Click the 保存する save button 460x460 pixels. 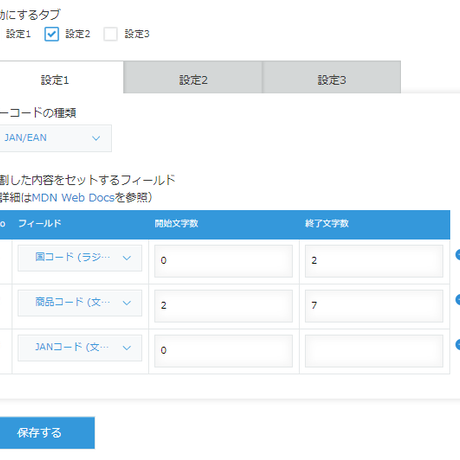(x=47, y=433)
